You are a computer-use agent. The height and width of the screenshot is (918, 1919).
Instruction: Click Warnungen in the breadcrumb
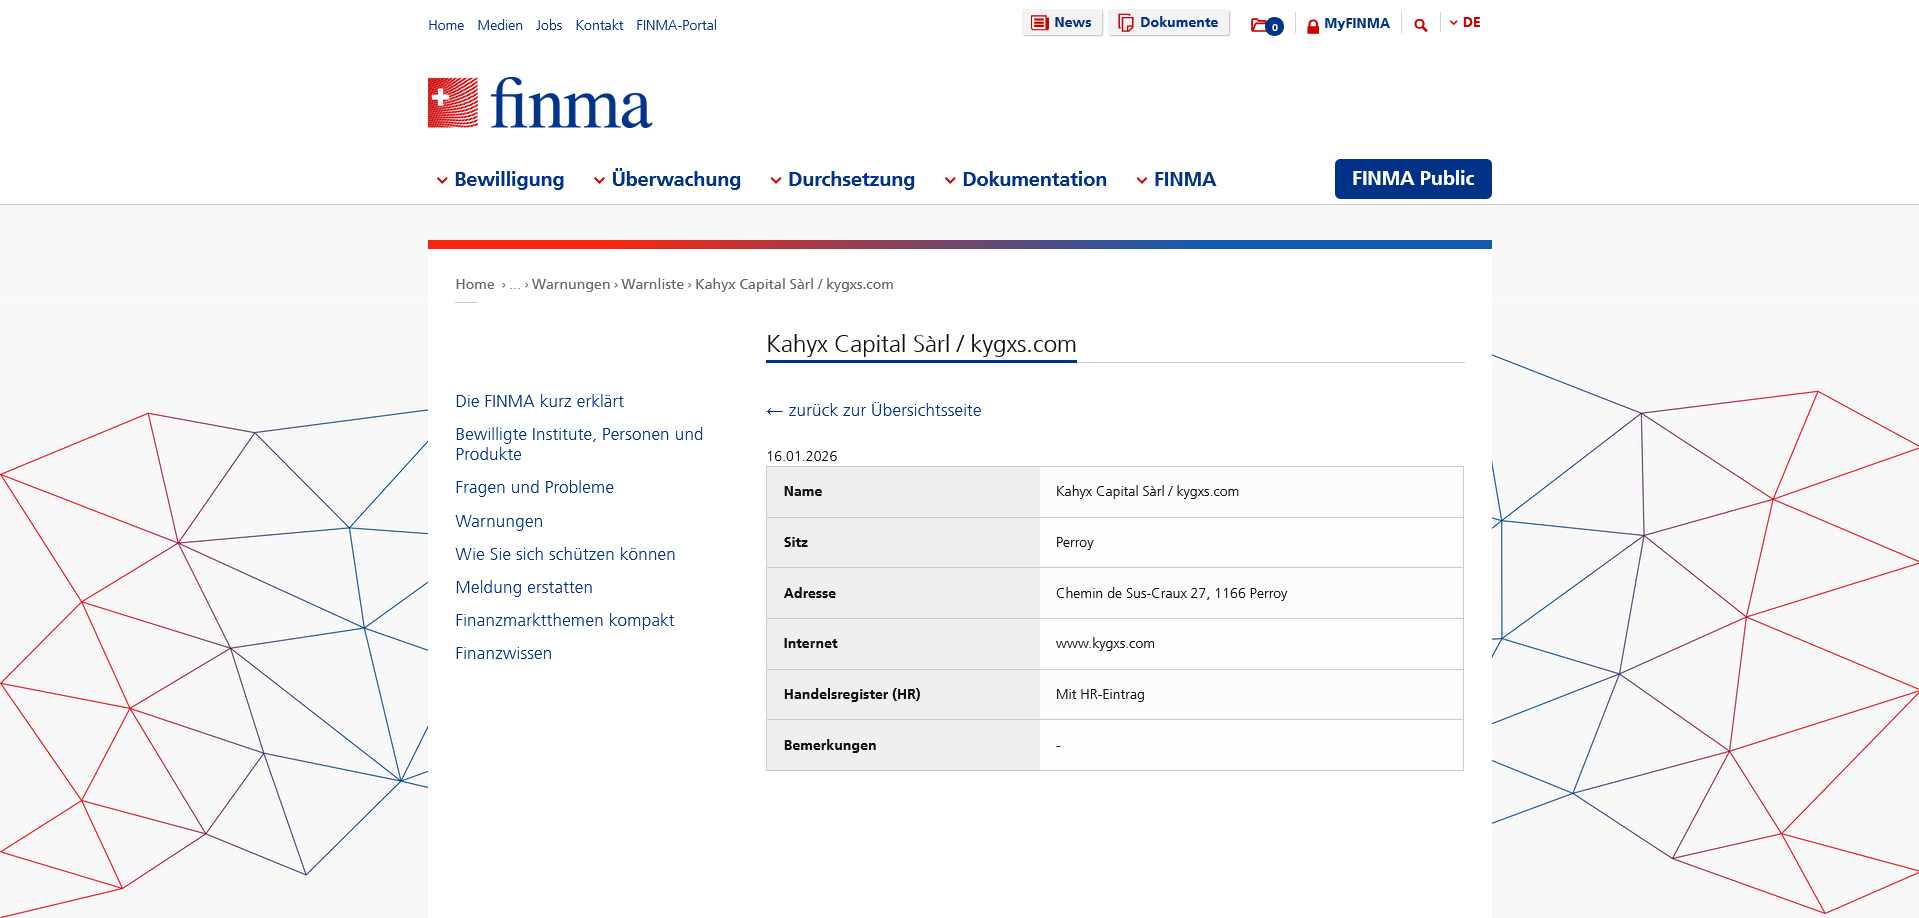(x=571, y=285)
